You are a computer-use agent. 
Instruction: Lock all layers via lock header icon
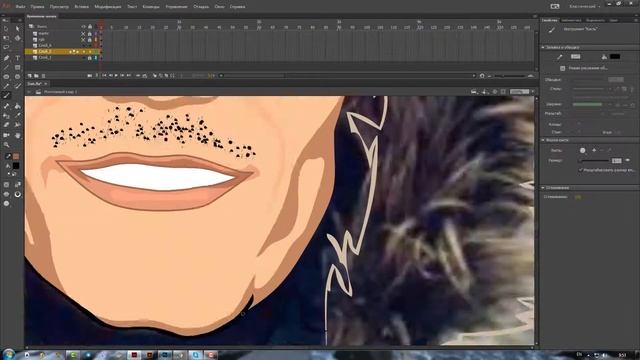[x=90, y=27]
